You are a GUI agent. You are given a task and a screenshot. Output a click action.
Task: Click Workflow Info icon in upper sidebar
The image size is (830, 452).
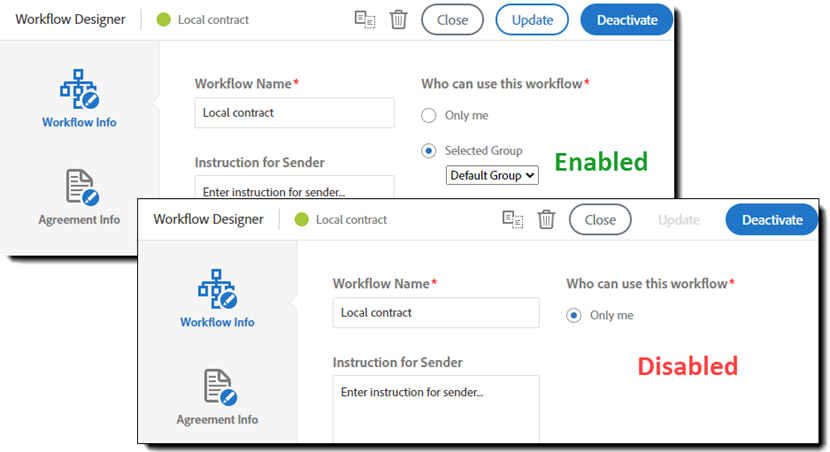tap(79, 90)
